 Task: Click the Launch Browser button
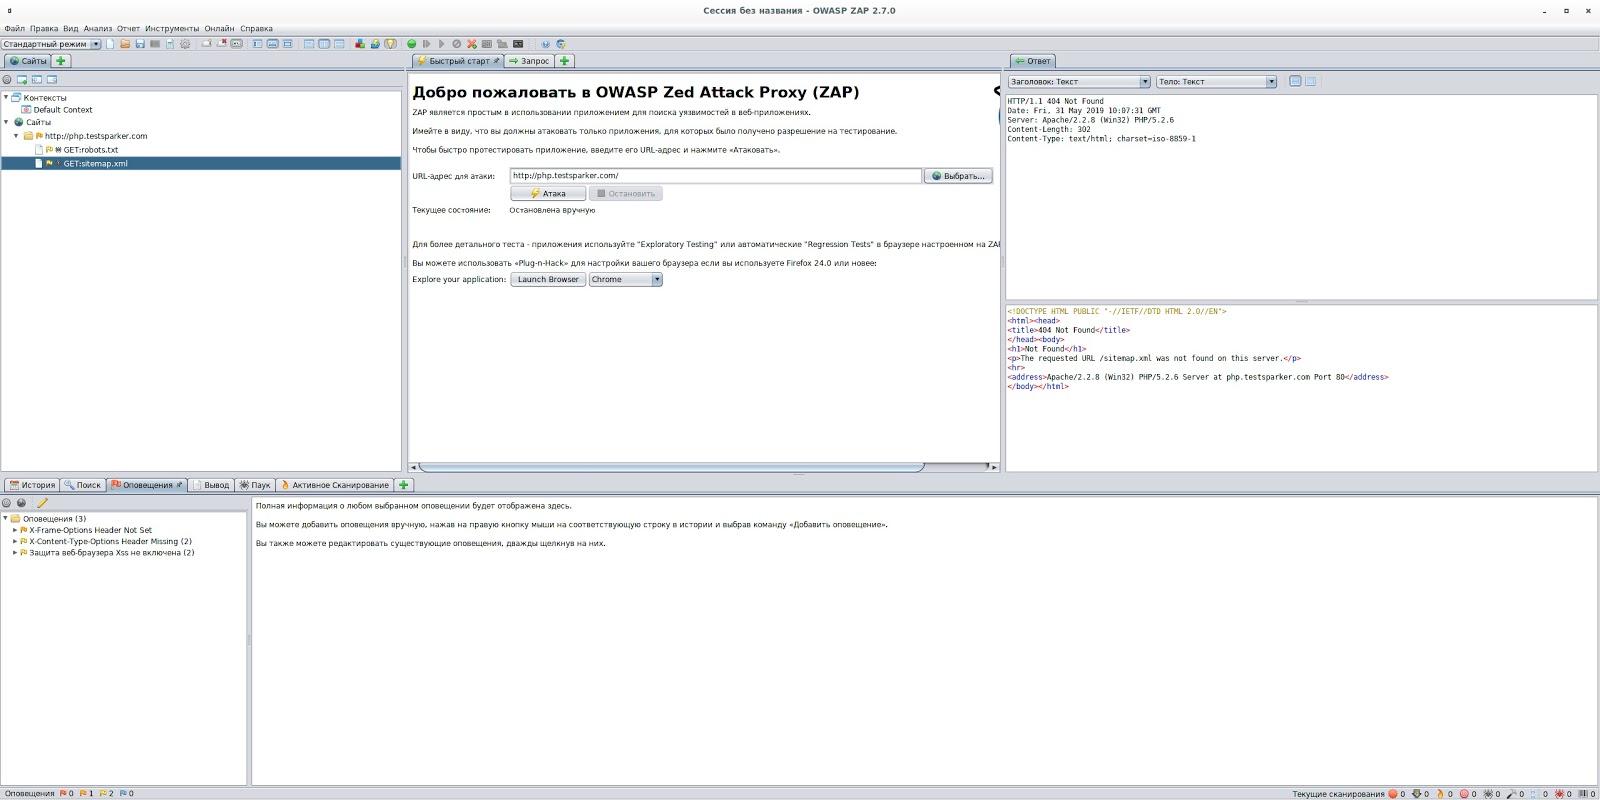(548, 279)
